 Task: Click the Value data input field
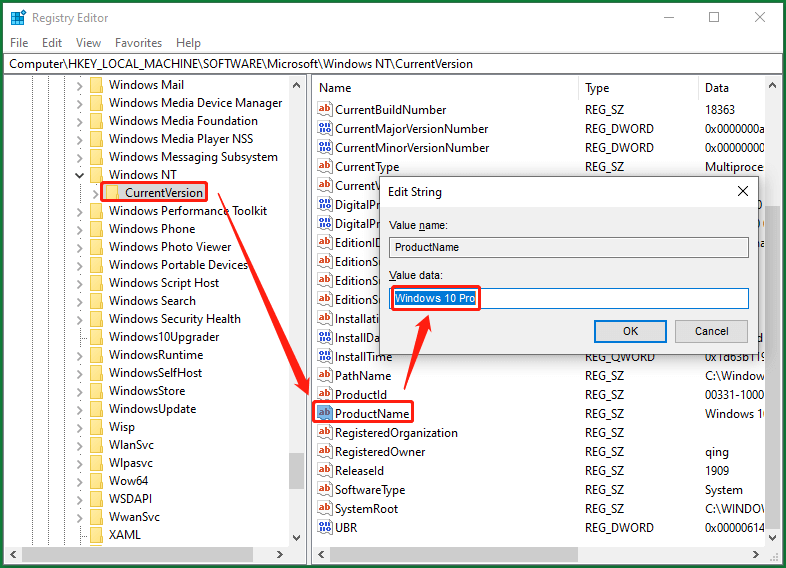tap(569, 298)
